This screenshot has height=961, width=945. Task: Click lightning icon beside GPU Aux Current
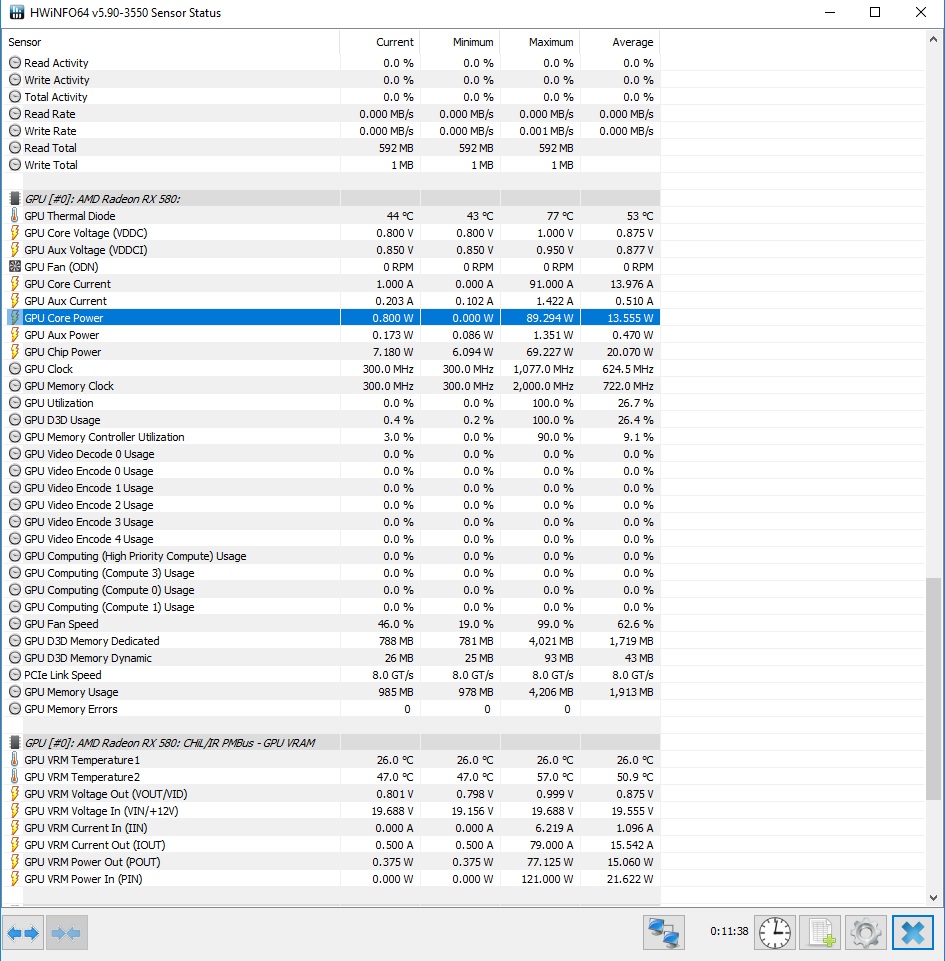click(x=15, y=301)
